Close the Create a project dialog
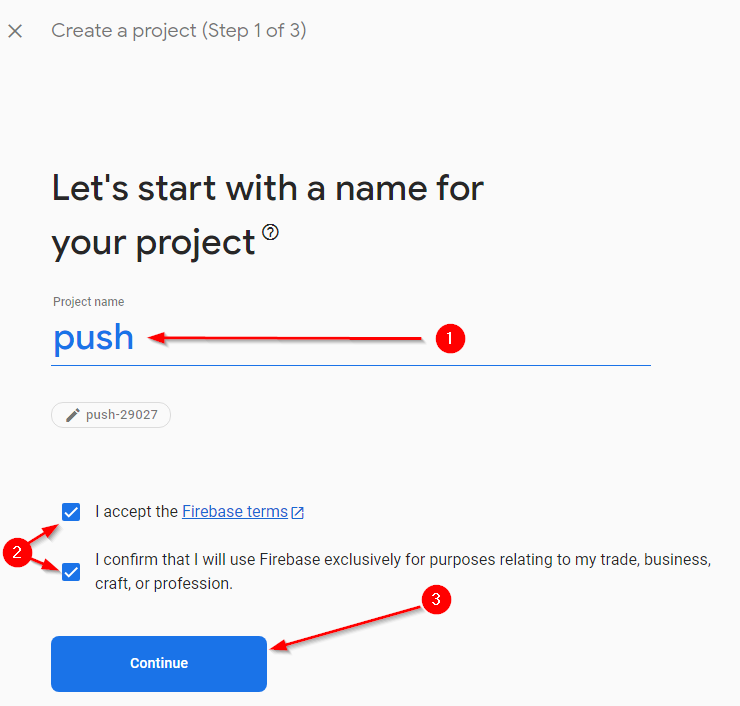Viewport: 740px width, 706px height. 15,31
